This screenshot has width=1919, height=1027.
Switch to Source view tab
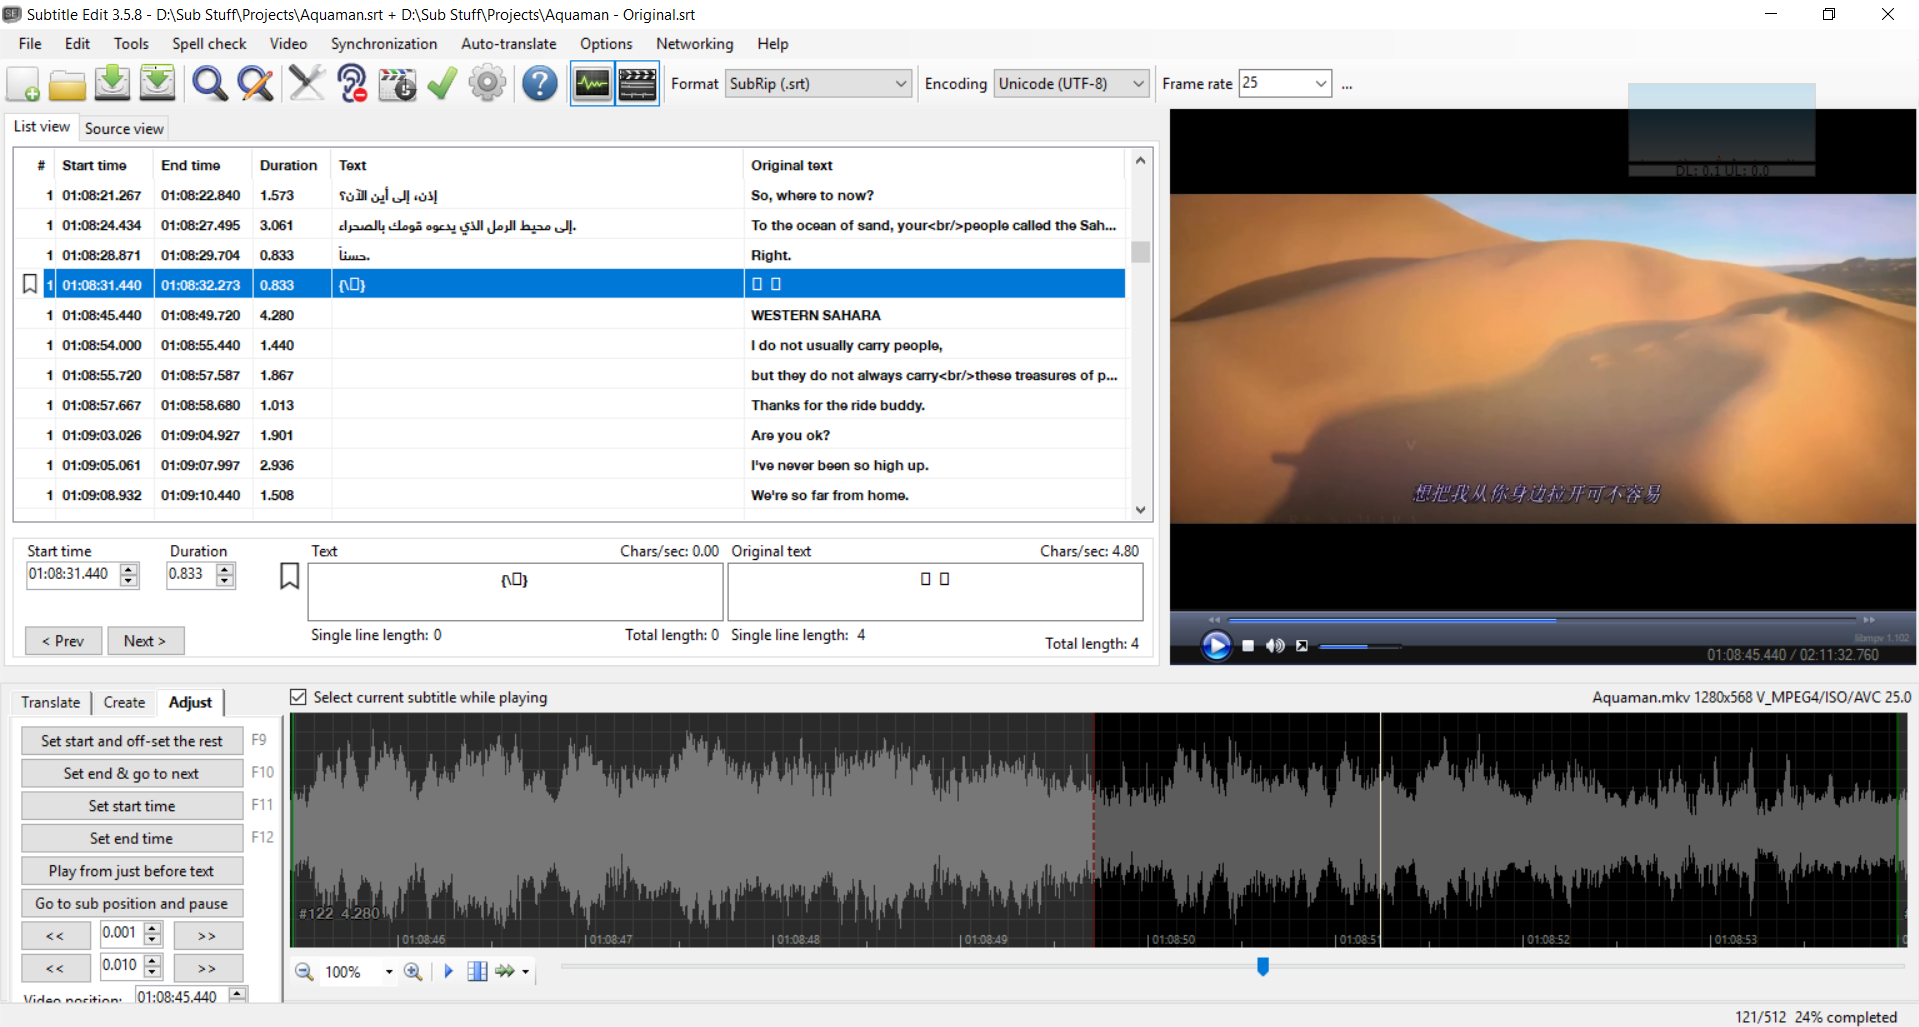[124, 128]
